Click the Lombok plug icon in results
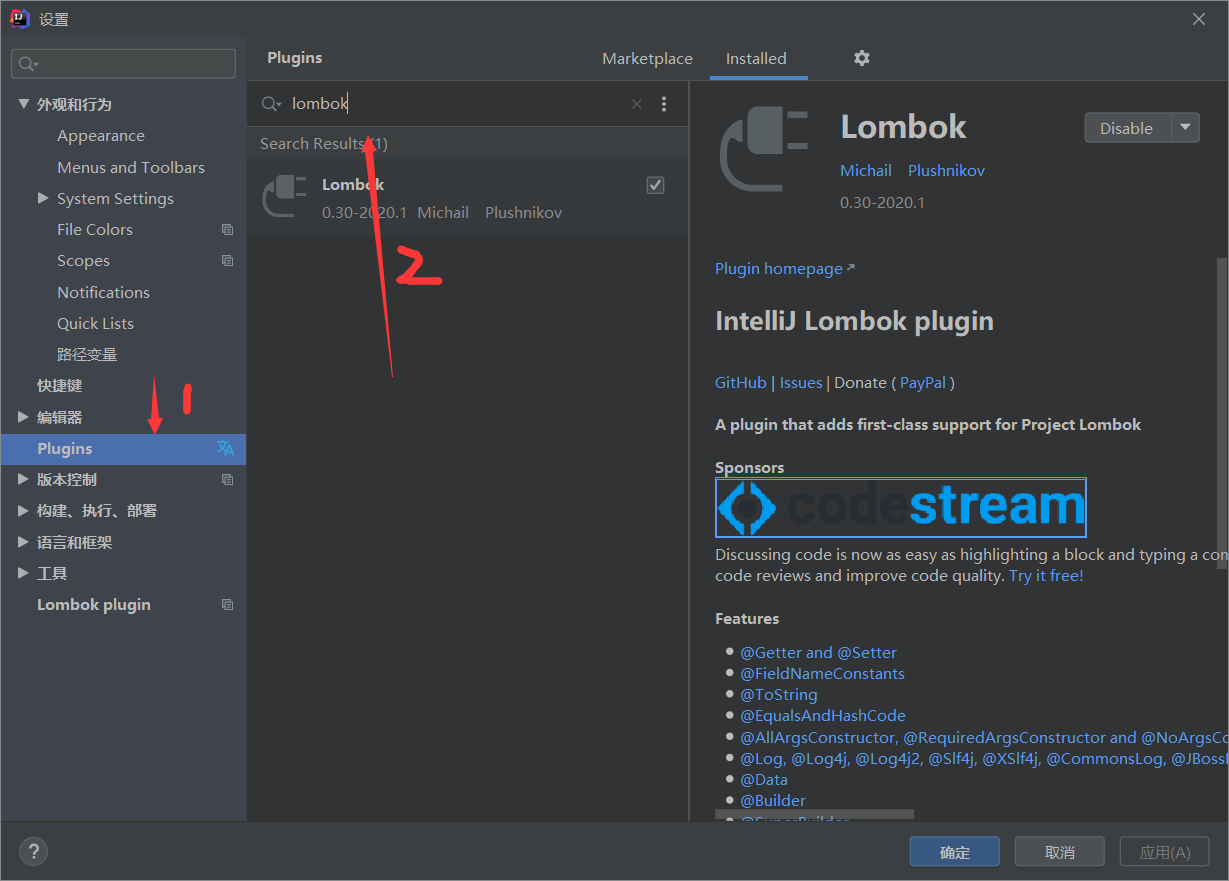This screenshot has height=881, width=1229. (x=284, y=196)
